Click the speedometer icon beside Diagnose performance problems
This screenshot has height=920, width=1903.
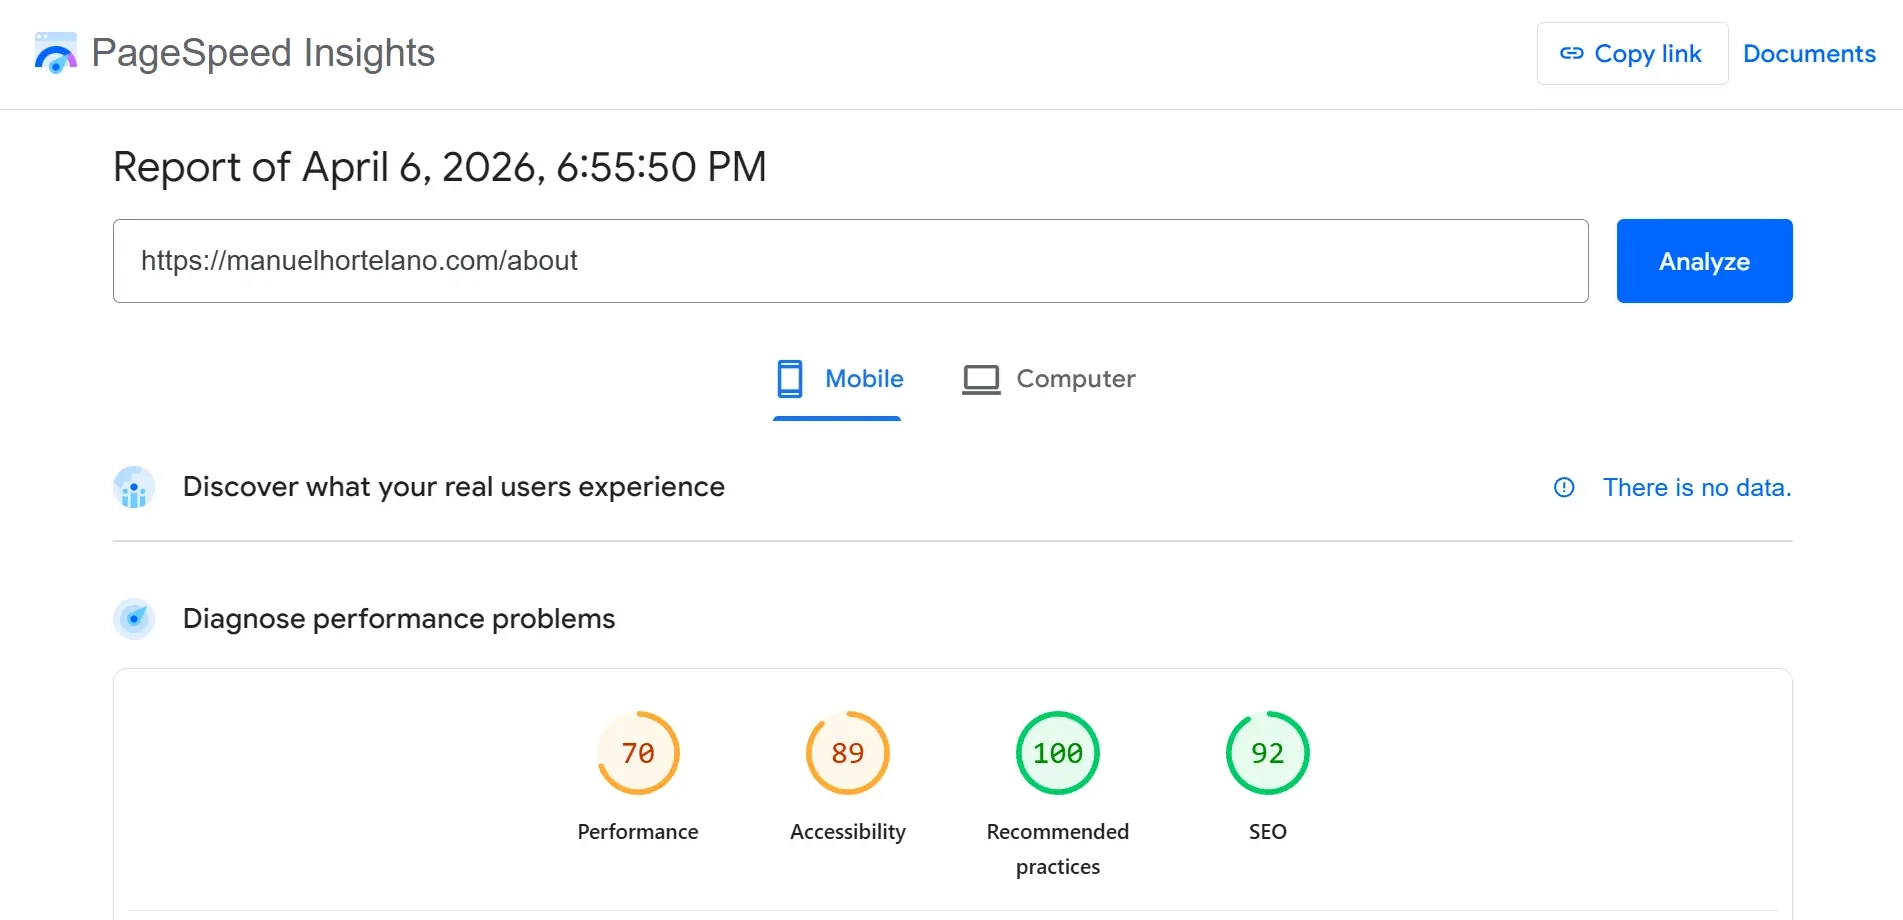tap(134, 619)
